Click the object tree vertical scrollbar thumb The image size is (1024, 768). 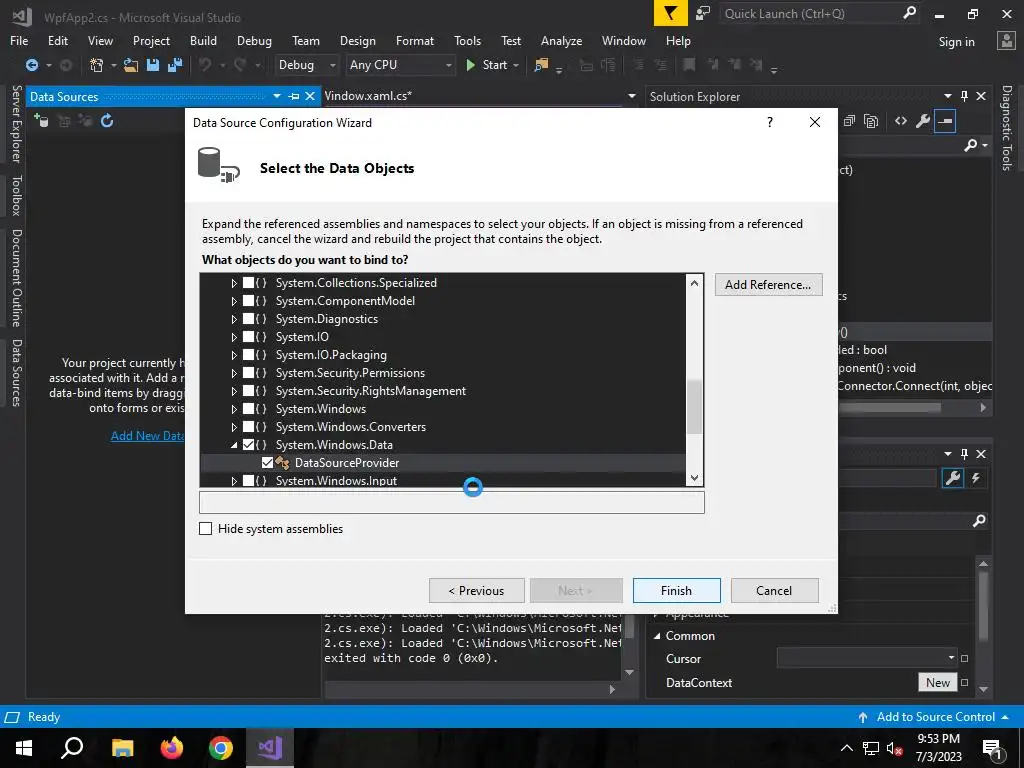694,407
